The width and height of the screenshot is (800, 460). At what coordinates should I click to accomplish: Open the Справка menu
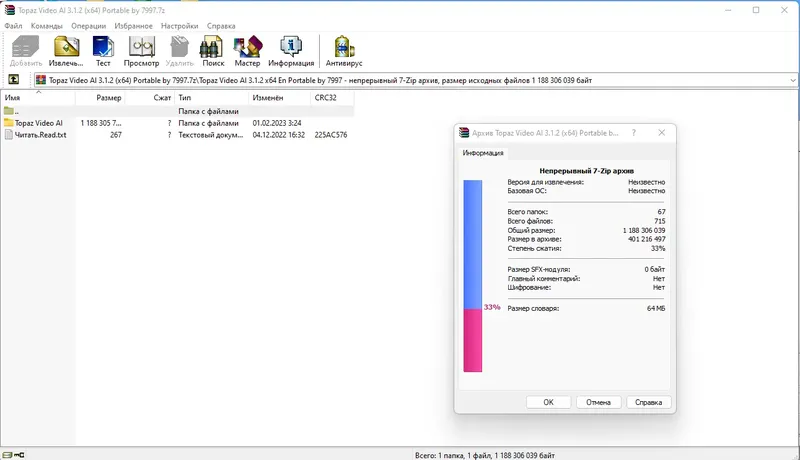[x=221, y=25]
